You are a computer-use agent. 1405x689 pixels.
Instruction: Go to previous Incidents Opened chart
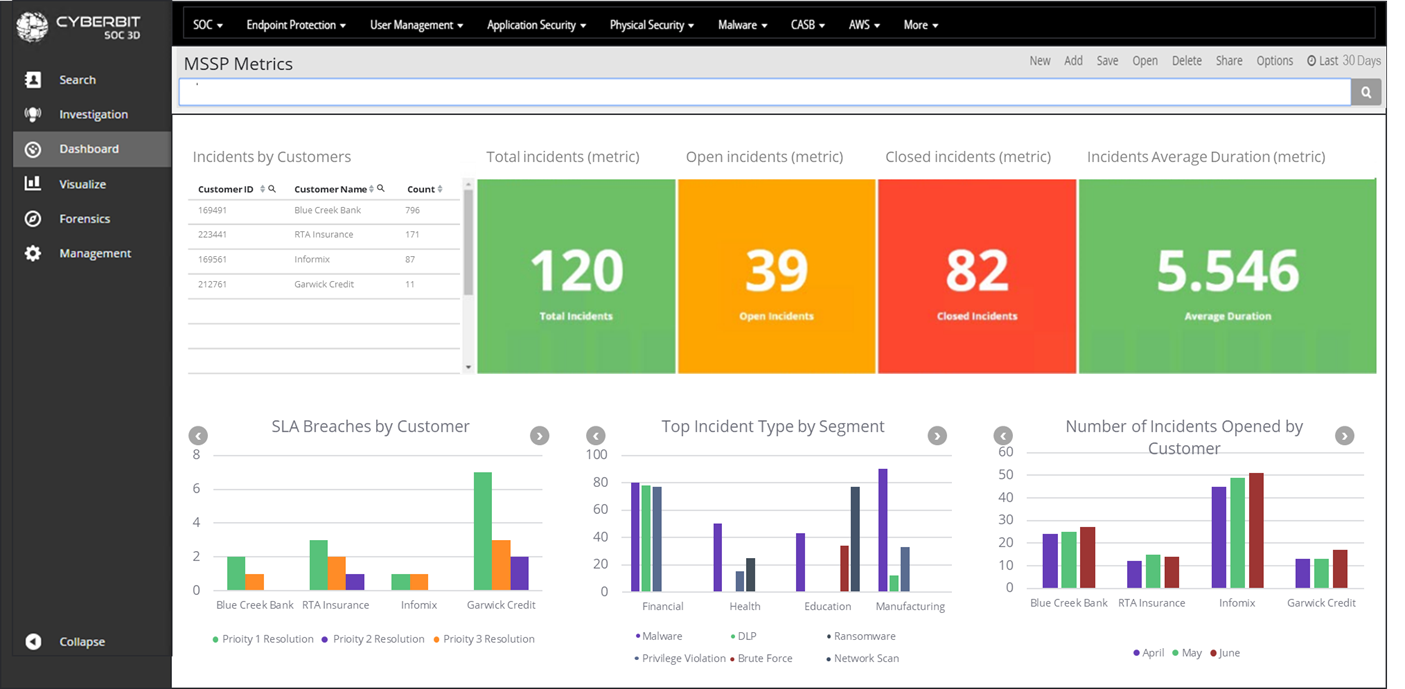tap(1003, 436)
